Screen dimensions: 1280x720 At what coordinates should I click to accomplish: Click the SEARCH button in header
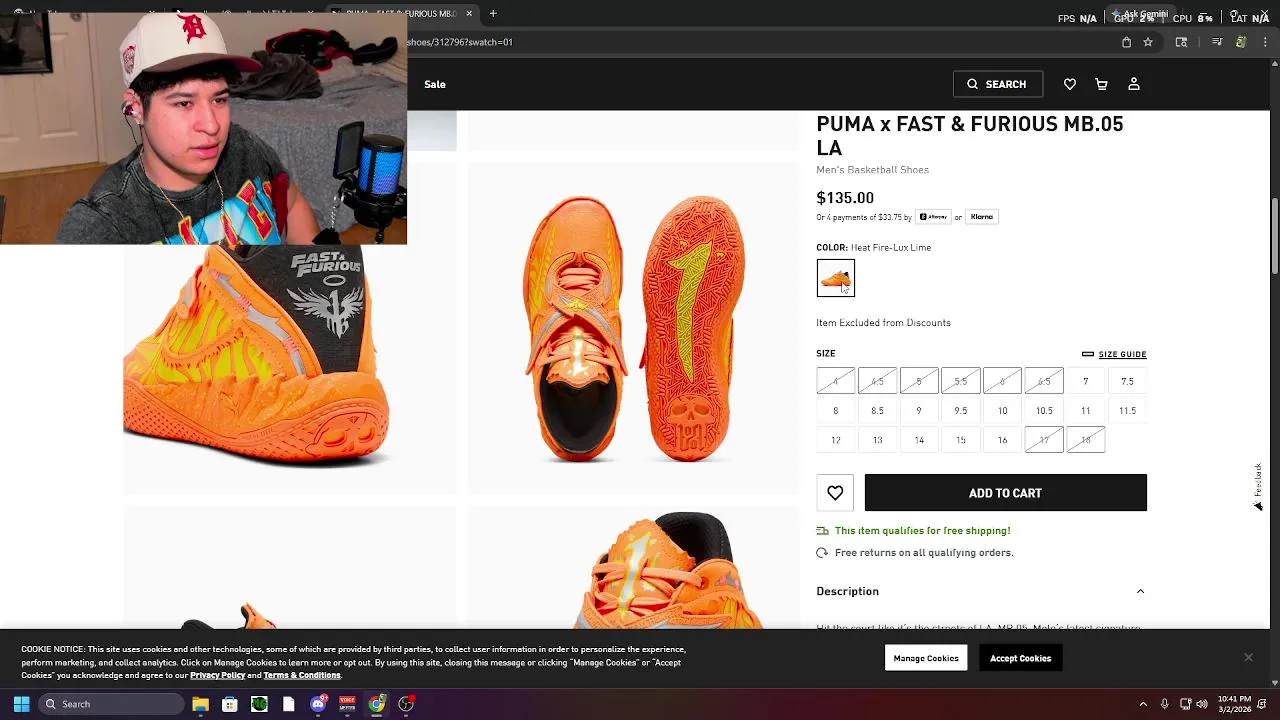(x=998, y=84)
